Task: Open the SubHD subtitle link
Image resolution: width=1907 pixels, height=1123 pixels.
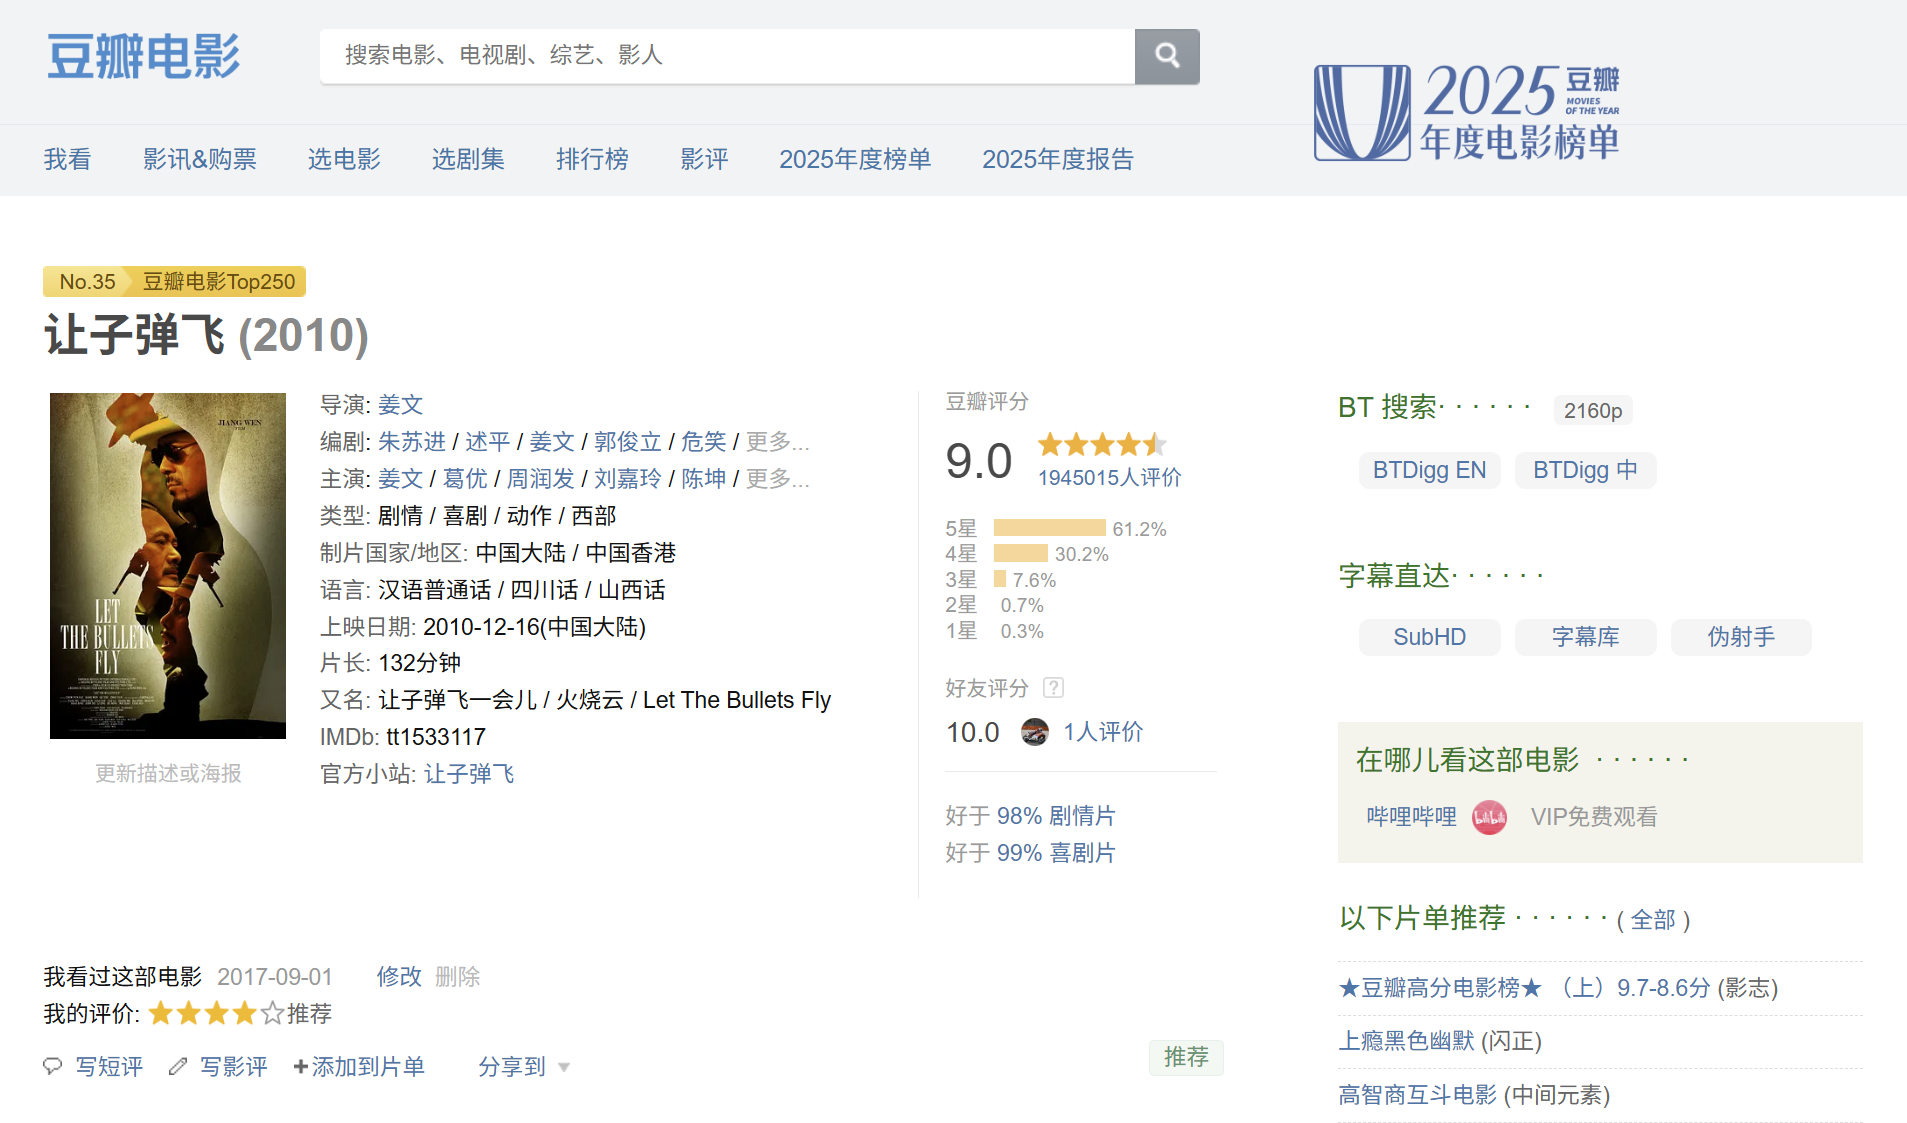Action: [1430, 637]
